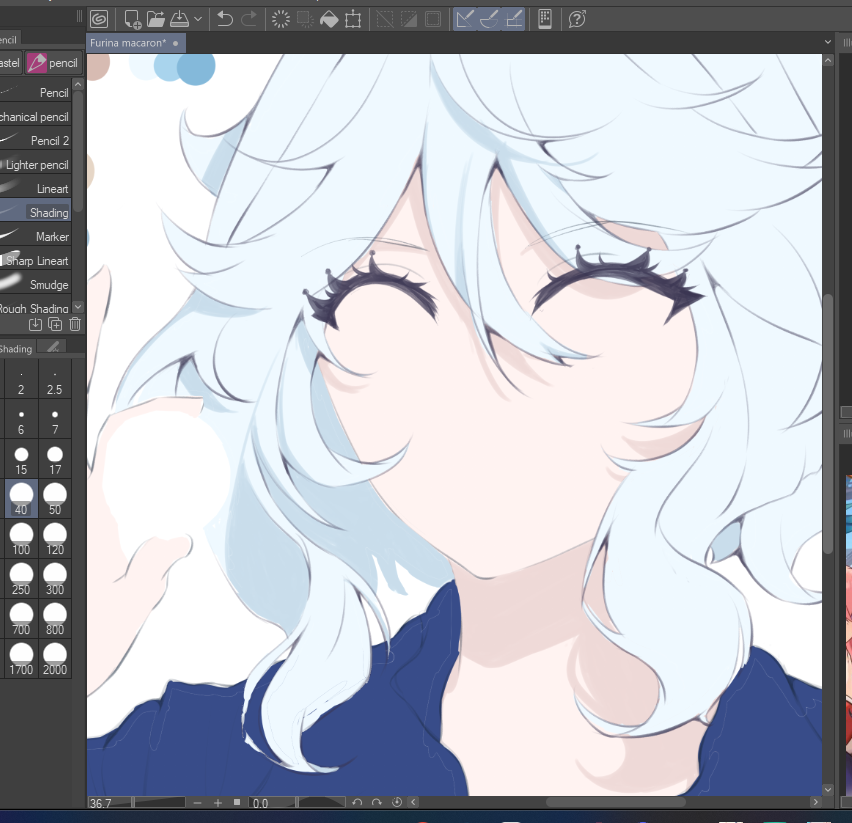Adjust the canvas rotation slider
852x823 pixels.
[x=322, y=803]
